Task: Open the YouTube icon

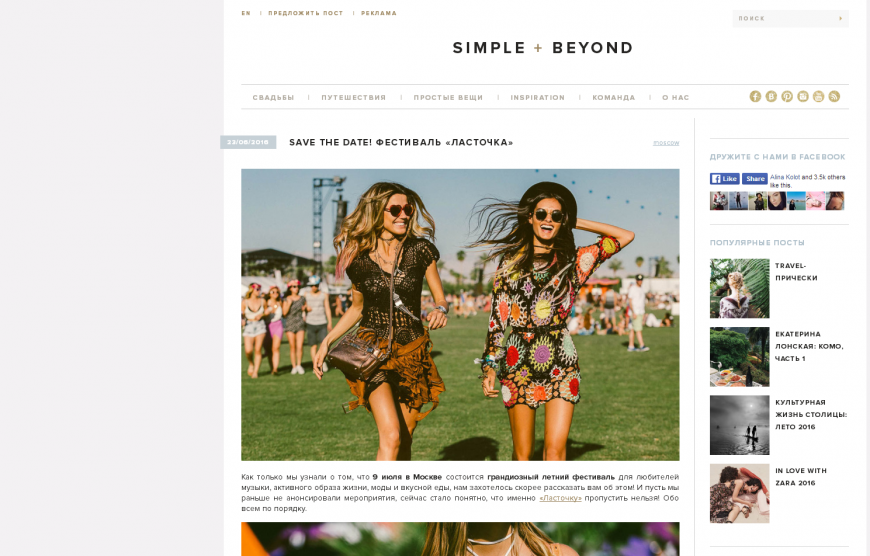Action: (x=818, y=97)
